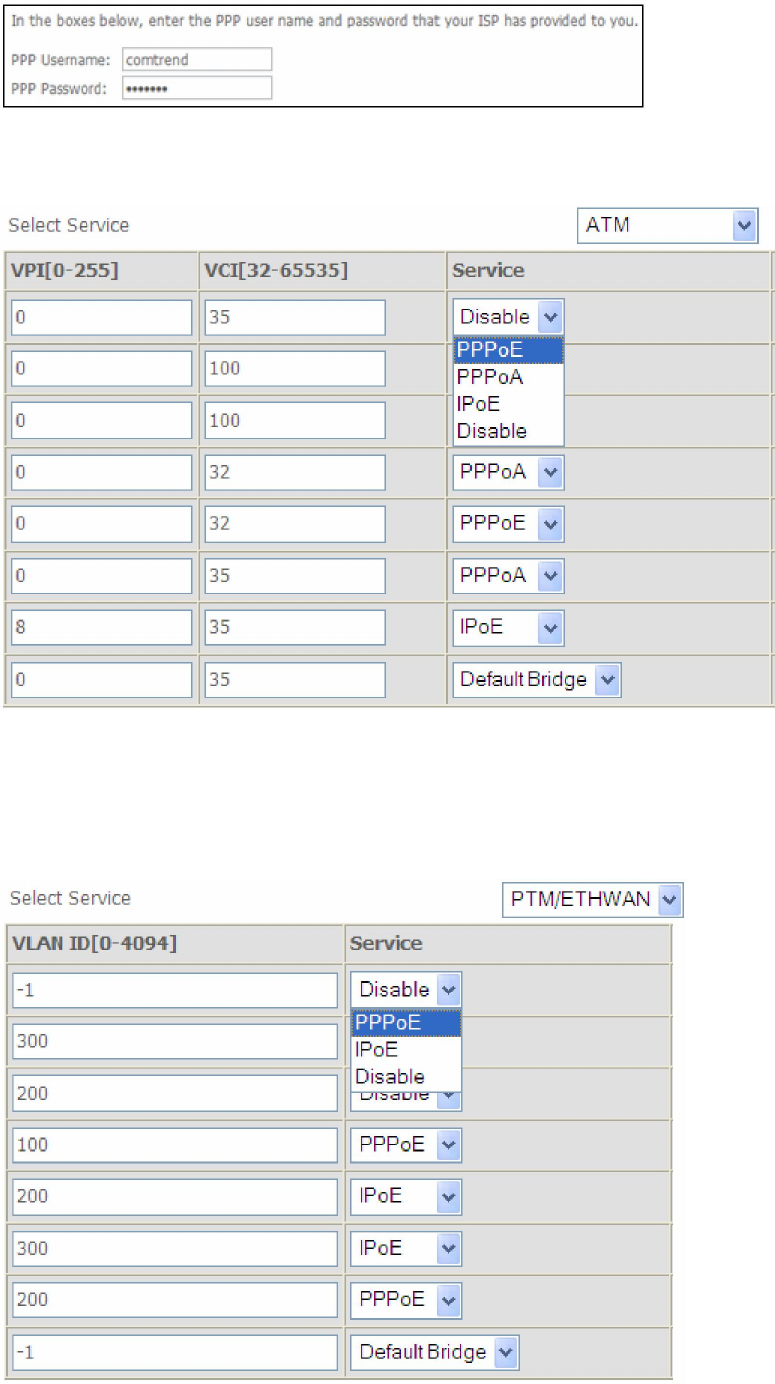Viewport: 775px width, 1384px height.
Task: Open service dropdown for VLAN 300 IPoE row
Action: [406, 1248]
